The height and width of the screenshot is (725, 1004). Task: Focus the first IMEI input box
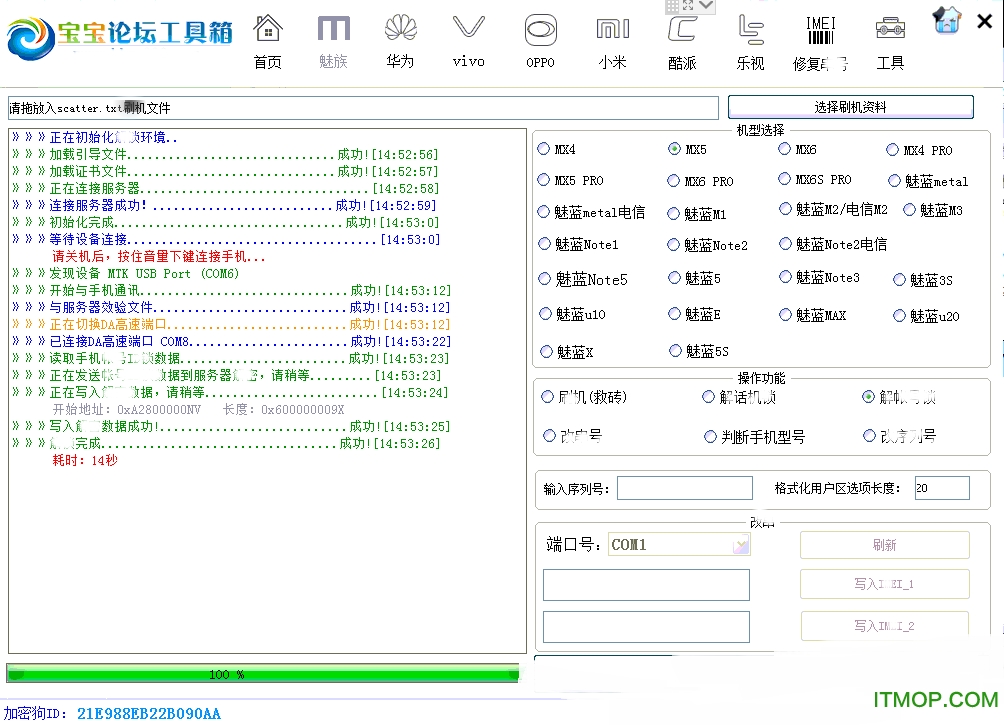pos(646,585)
